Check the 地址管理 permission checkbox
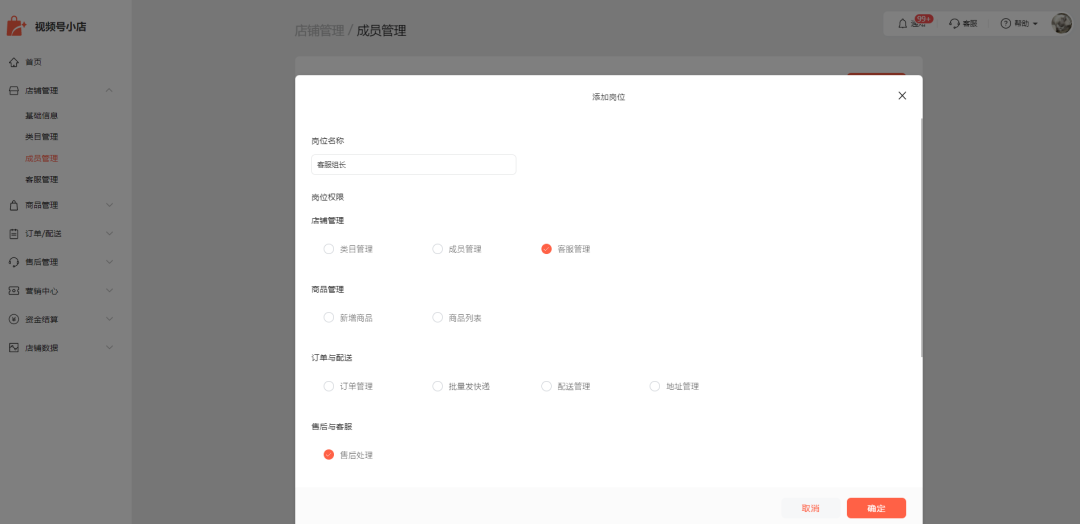This screenshot has height=524, width=1080. (655, 386)
